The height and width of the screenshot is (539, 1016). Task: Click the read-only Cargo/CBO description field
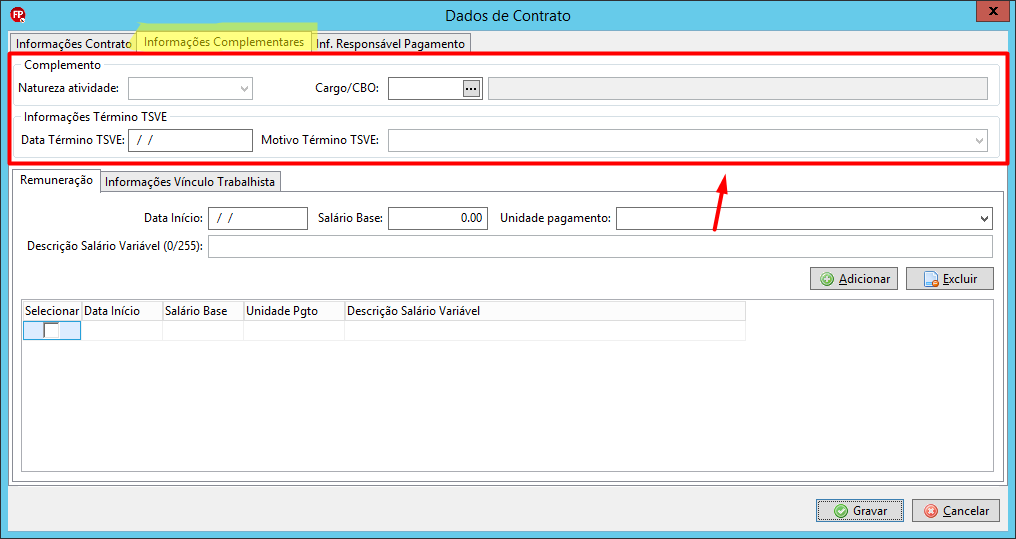tap(738, 88)
